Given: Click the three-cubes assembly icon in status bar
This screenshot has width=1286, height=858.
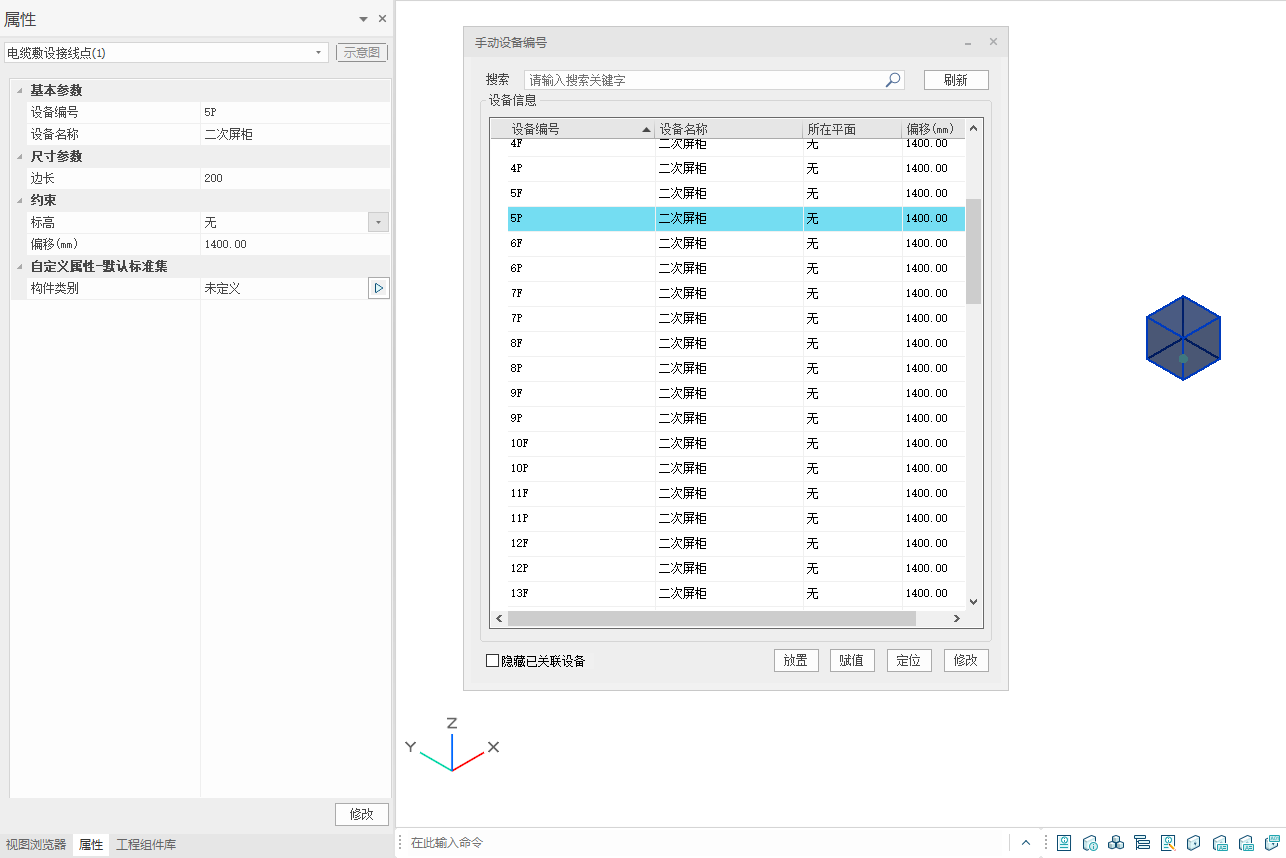Looking at the screenshot, I should click(x=1116, y=843).
